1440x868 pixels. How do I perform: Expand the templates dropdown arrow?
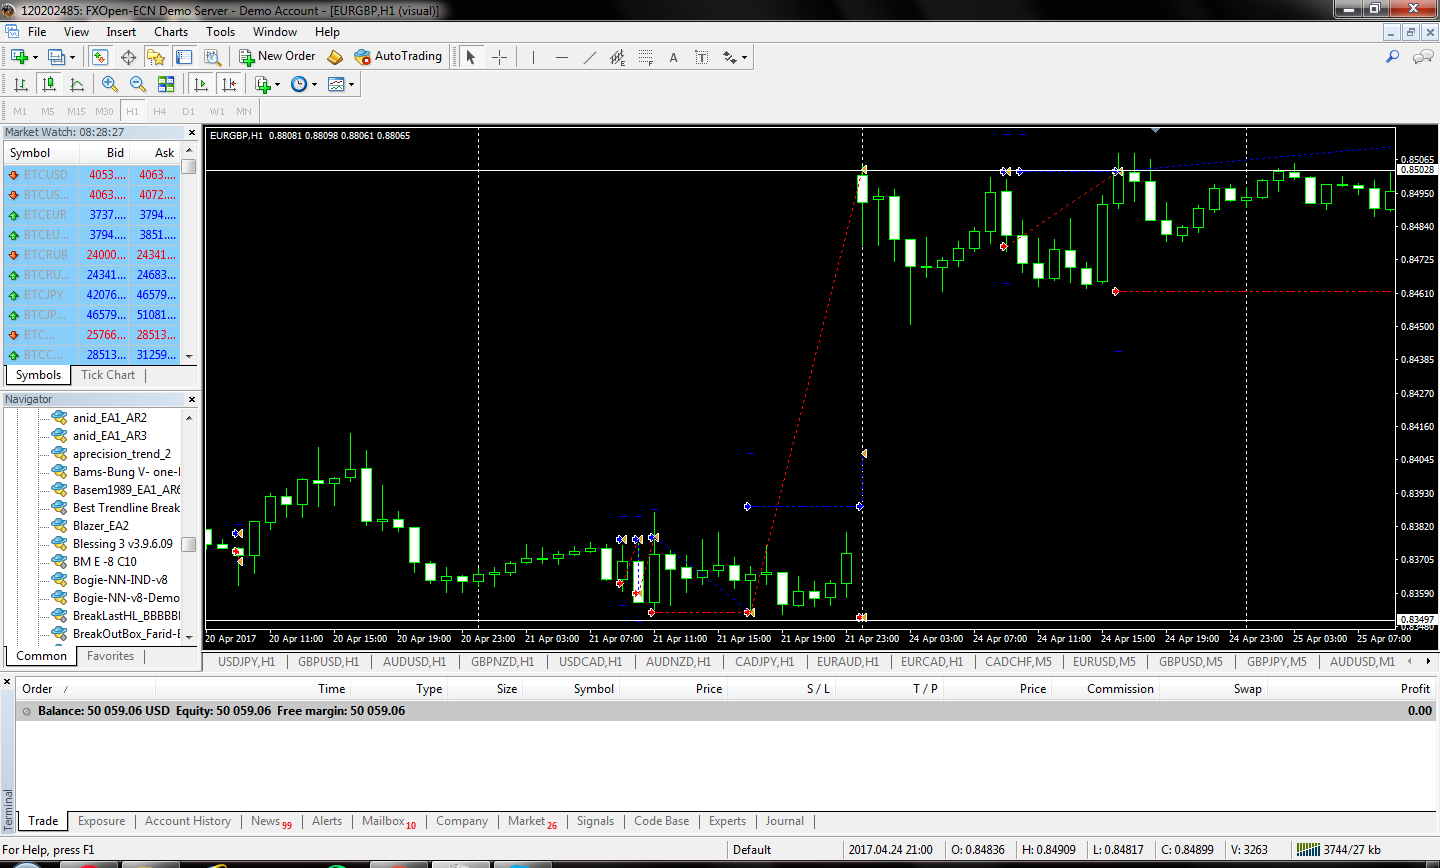351,84
